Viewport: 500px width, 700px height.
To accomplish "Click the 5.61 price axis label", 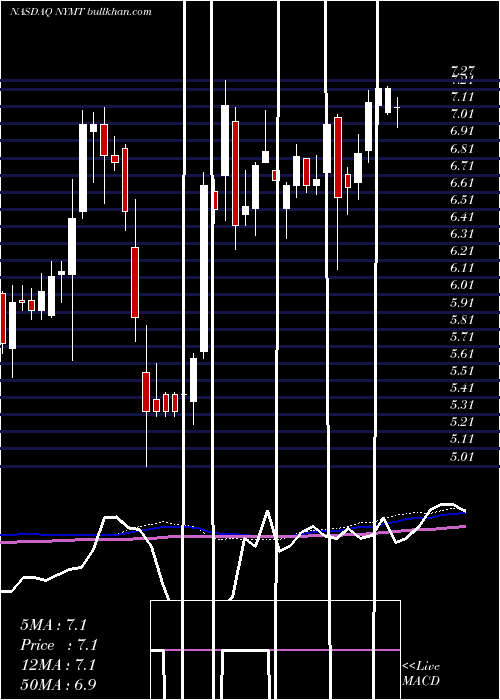I will [462, 354].
